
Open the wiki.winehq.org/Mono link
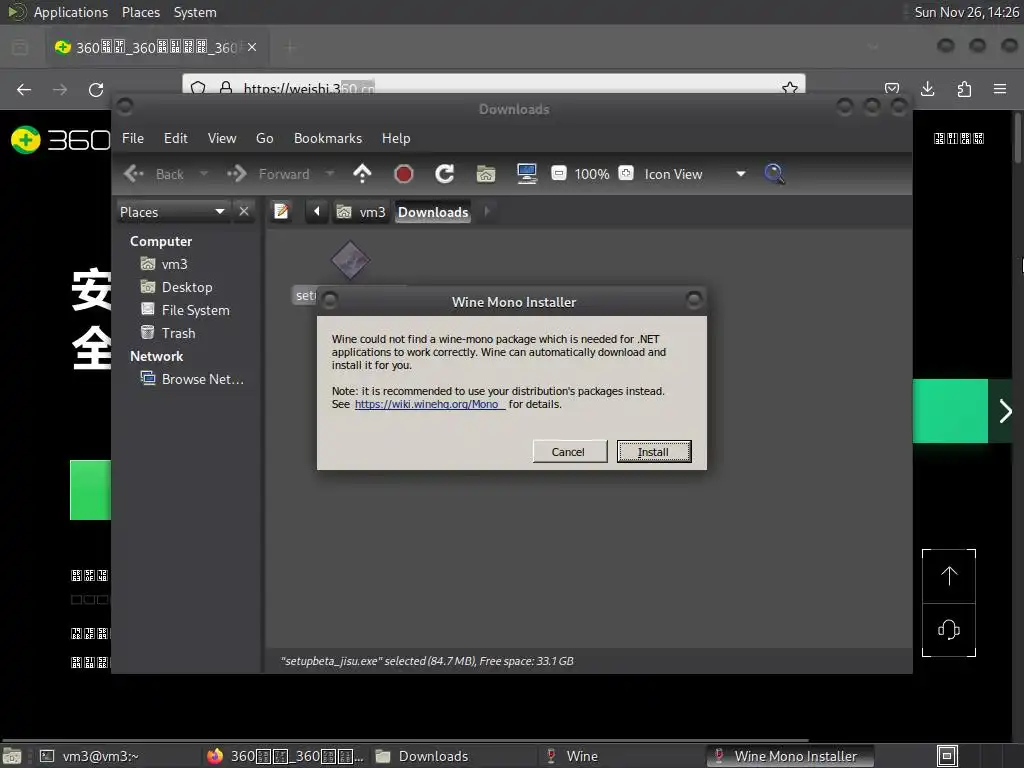pyautogui.click(x=430, y=404)
